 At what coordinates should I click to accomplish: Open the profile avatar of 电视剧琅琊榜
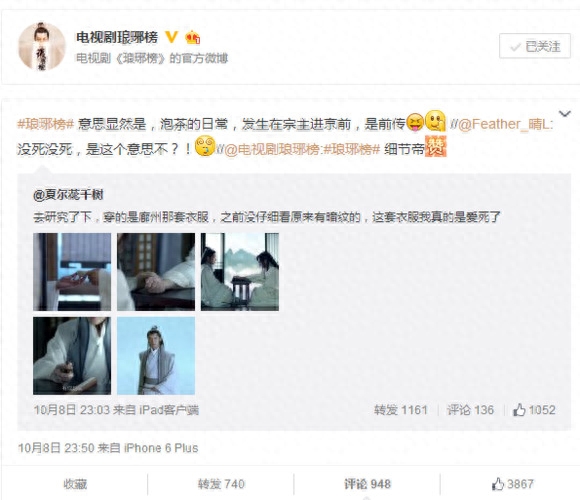pos(42,46)
